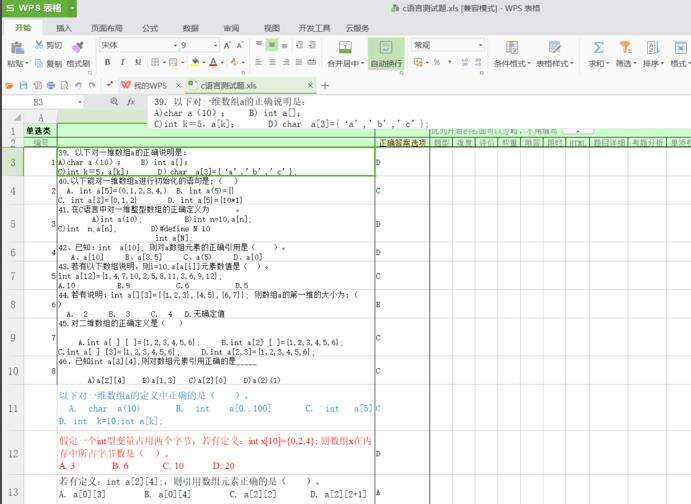
Task: Switch to the 审阅 (Review) tab
Action: tap(231, 28)
